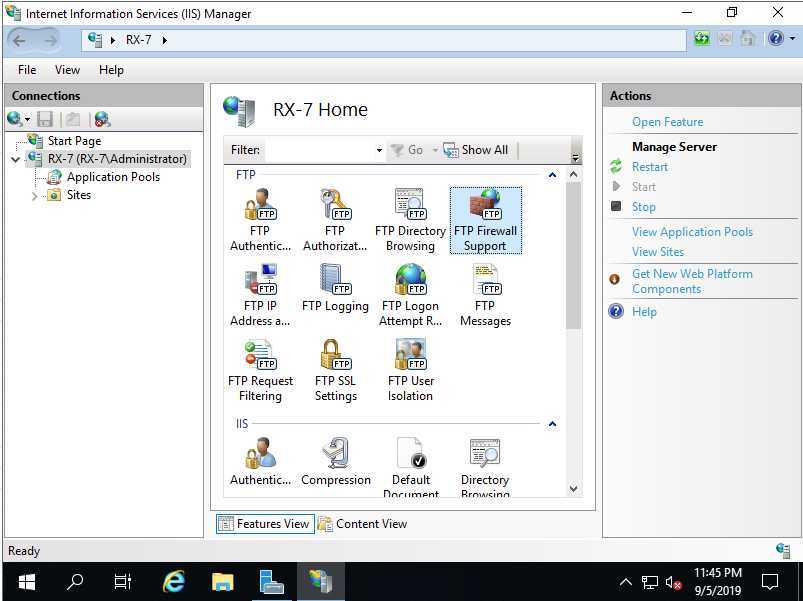This screenshot has width=803, height=601.
Task: Open the IIS Directory Browsing feature
Action: tap(485, 467)
